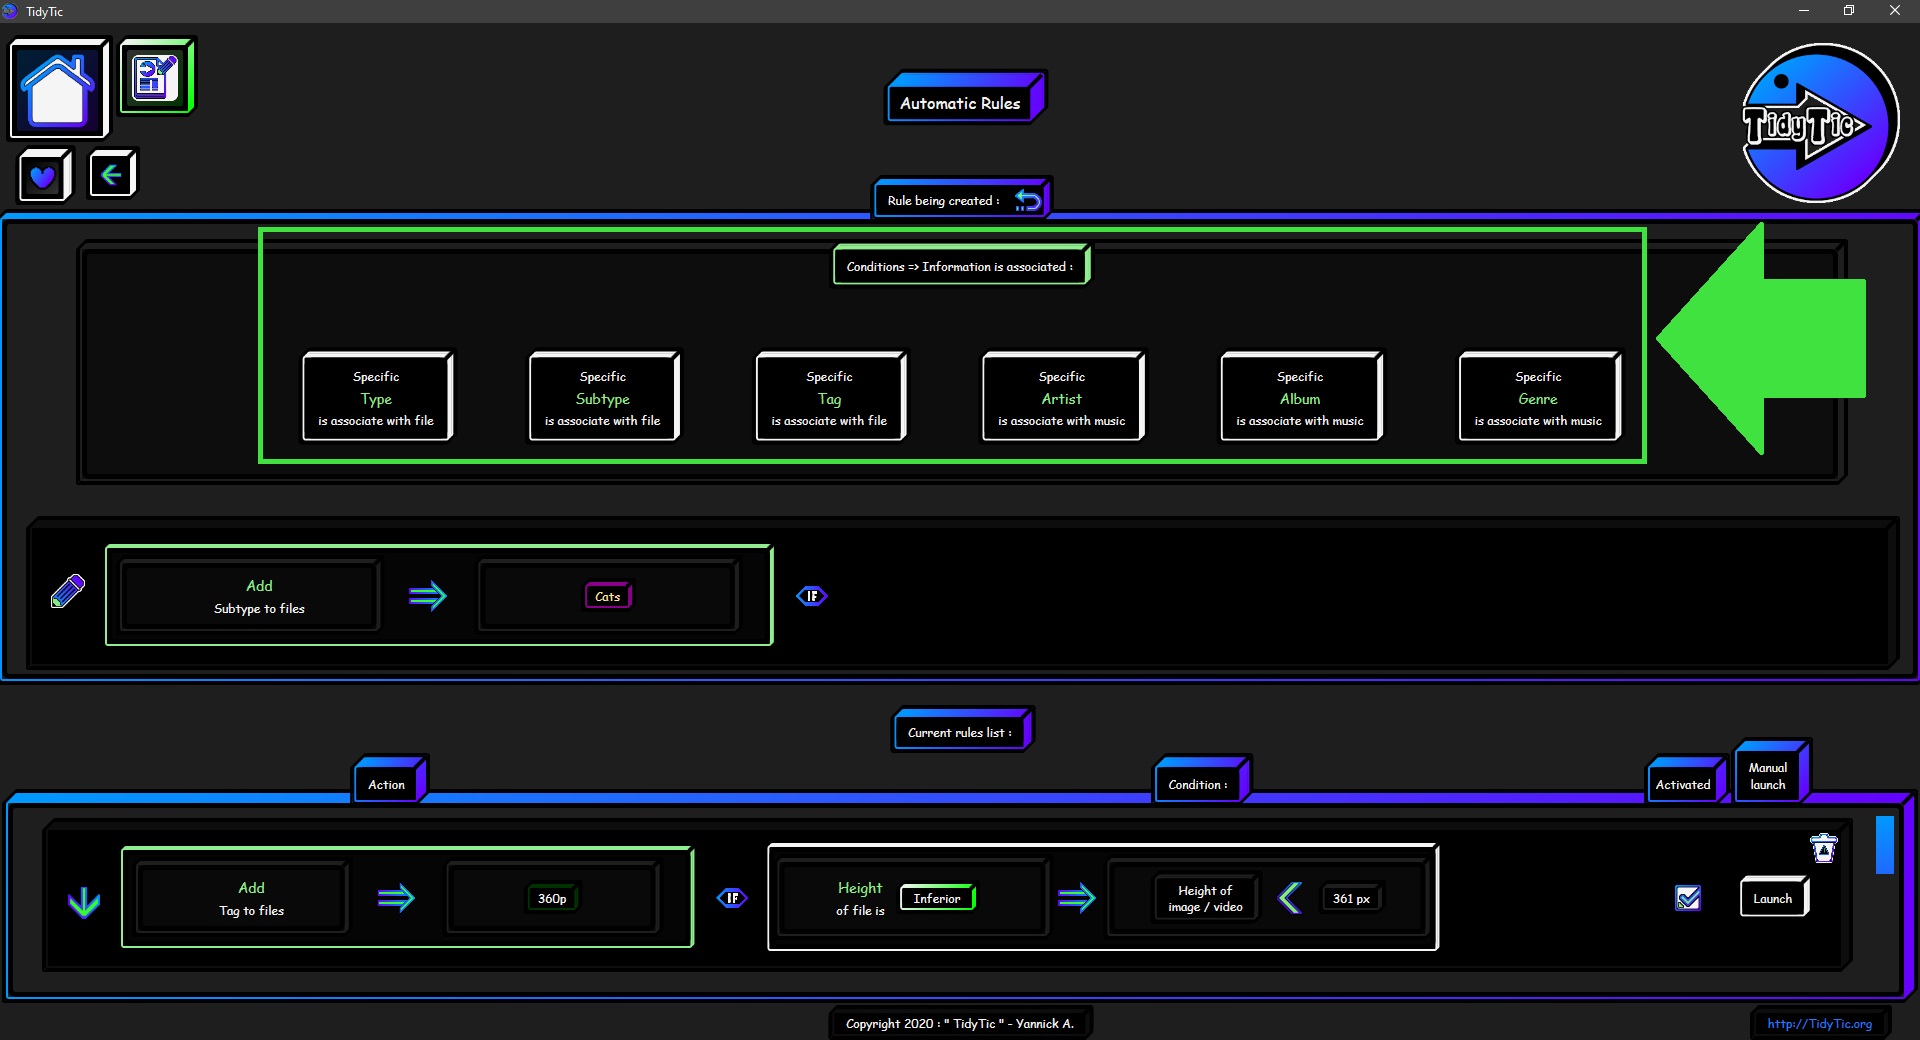Click the Inferior comparison selector
Screen dimensions: 1920x1040
(937, 898)
